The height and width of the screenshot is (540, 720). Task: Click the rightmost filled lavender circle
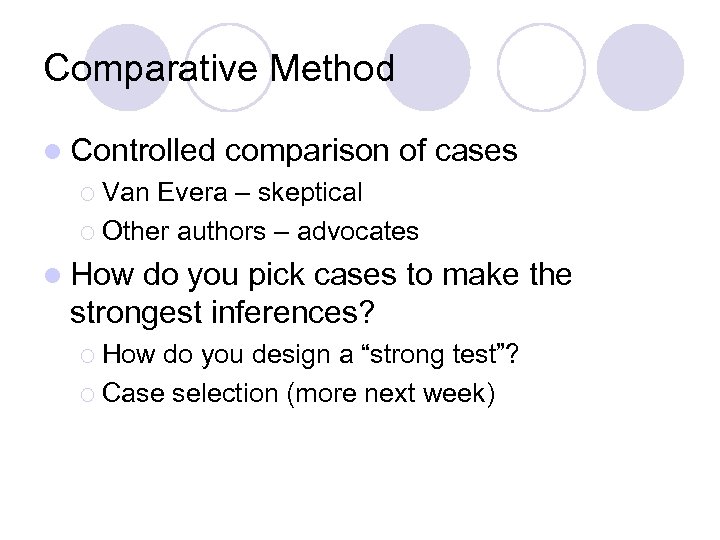[x=640, y=68]
